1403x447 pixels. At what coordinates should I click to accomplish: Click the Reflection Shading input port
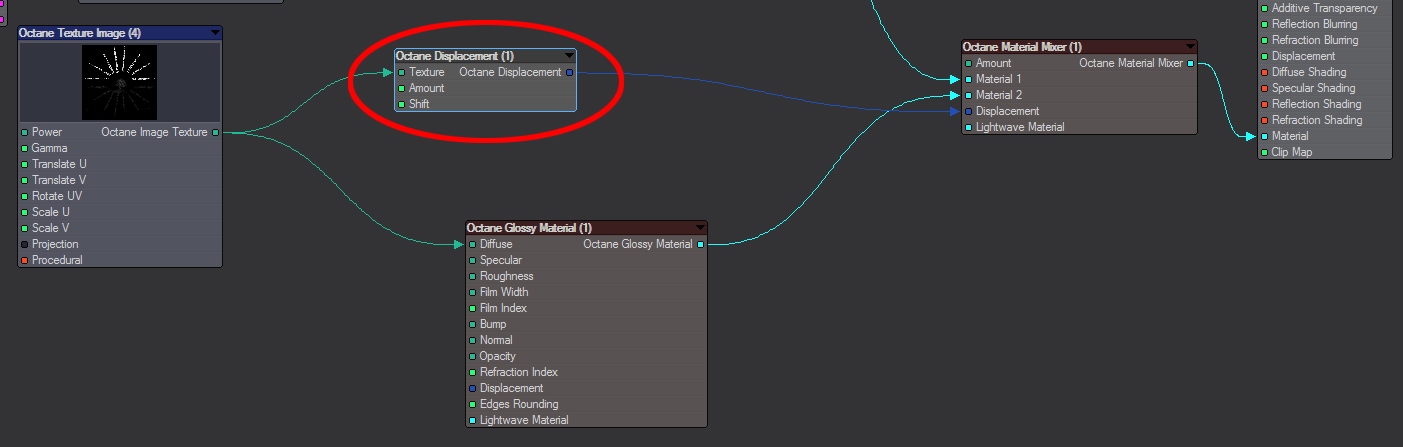(1265, 104)
